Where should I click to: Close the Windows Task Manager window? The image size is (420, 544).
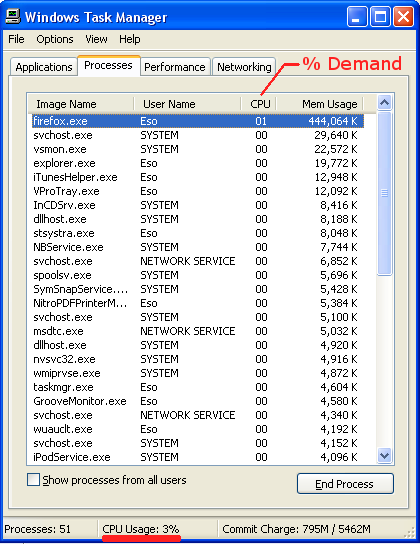(403, 17)
